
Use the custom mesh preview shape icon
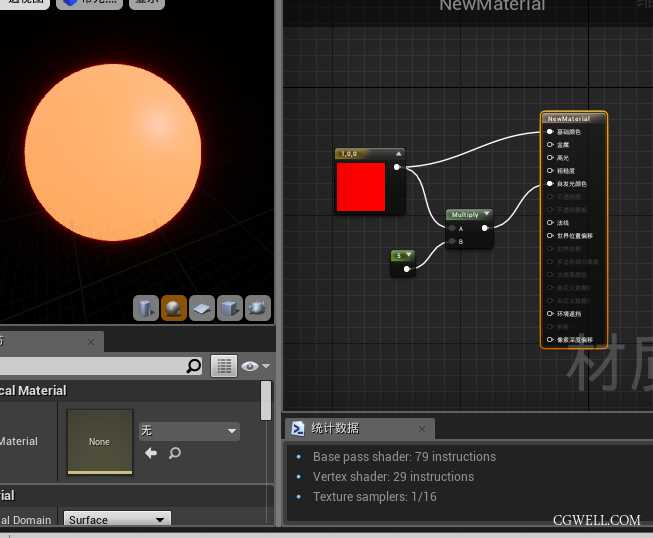258,308
